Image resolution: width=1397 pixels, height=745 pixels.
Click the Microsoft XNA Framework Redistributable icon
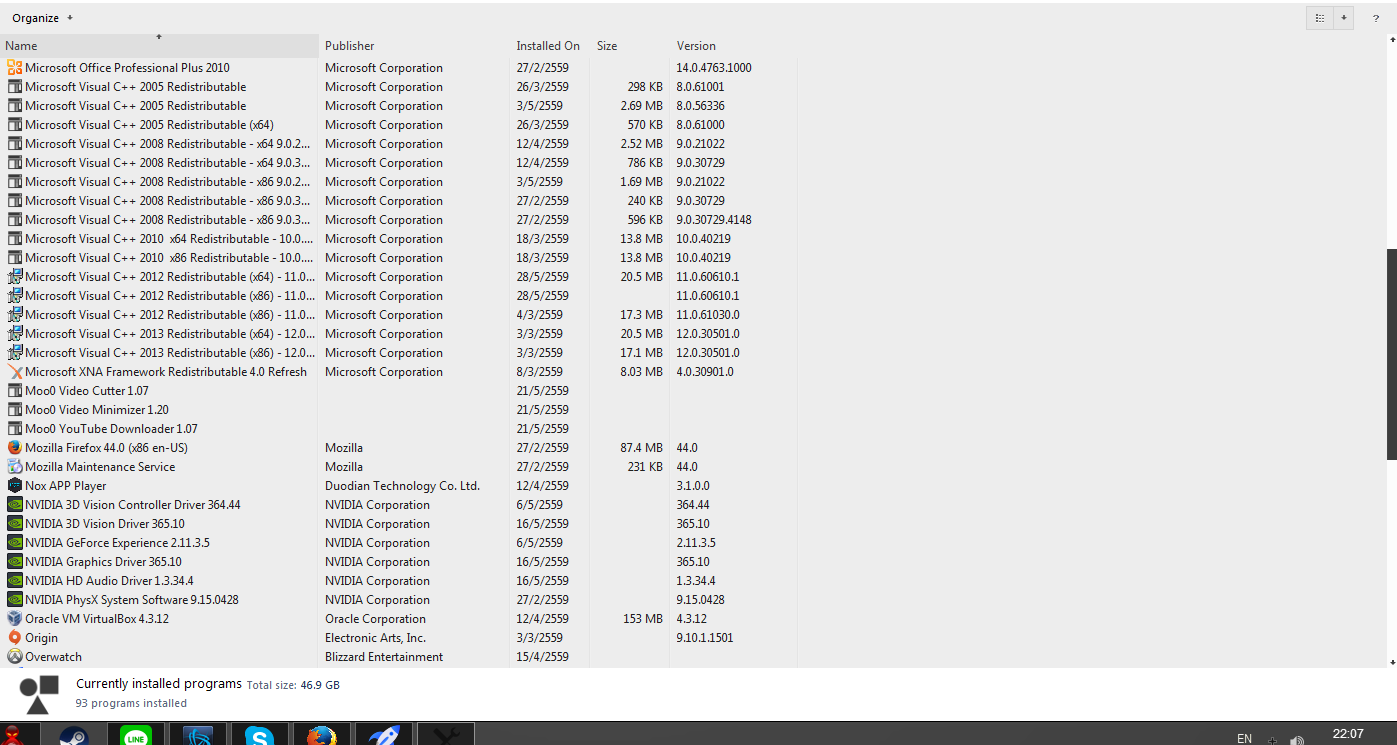point(14,372)
